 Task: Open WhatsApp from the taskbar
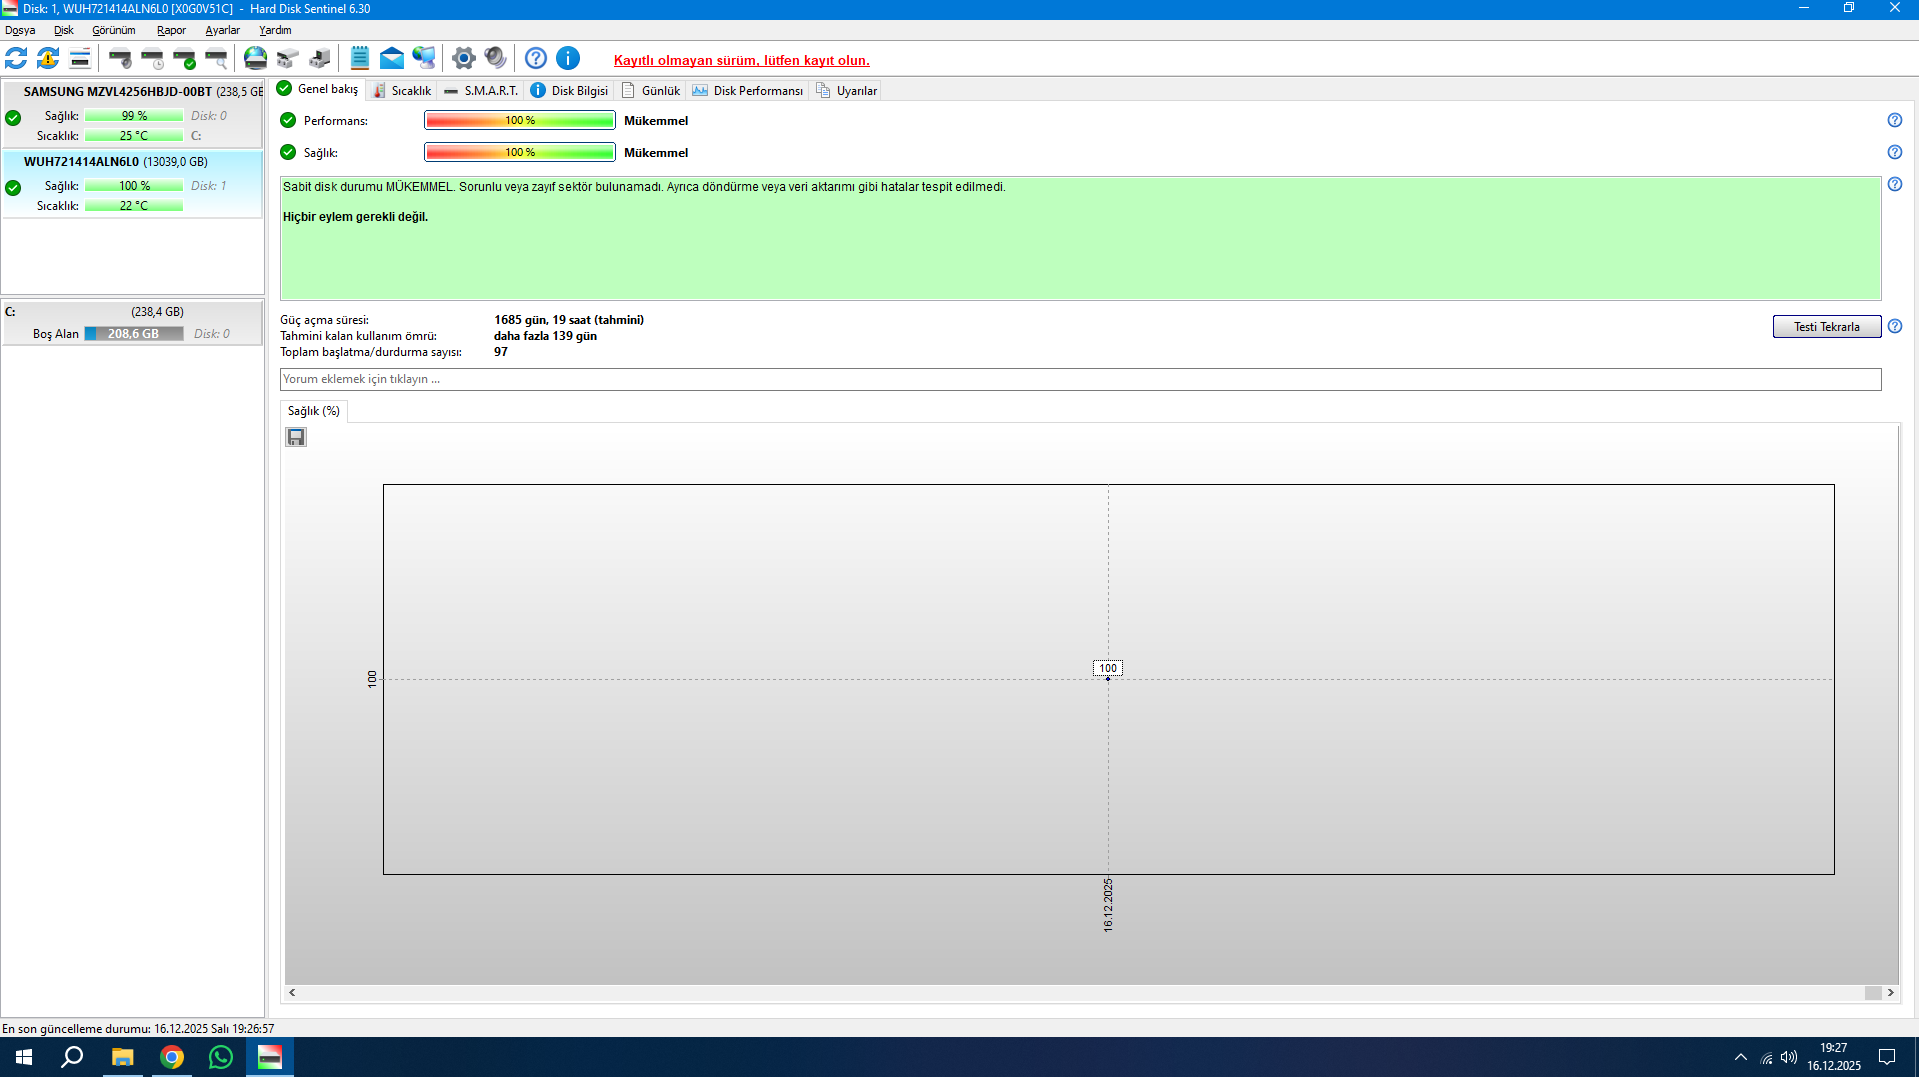tap(221, 1057)
